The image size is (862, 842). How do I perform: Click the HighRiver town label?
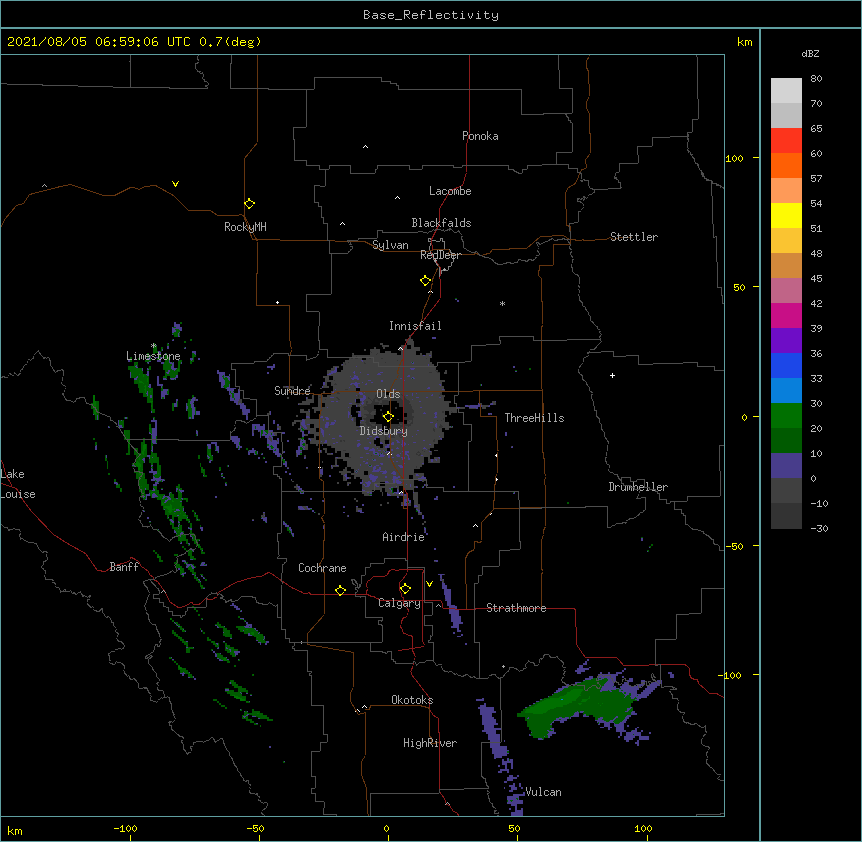pyautogui.click(x=430, y=743)
